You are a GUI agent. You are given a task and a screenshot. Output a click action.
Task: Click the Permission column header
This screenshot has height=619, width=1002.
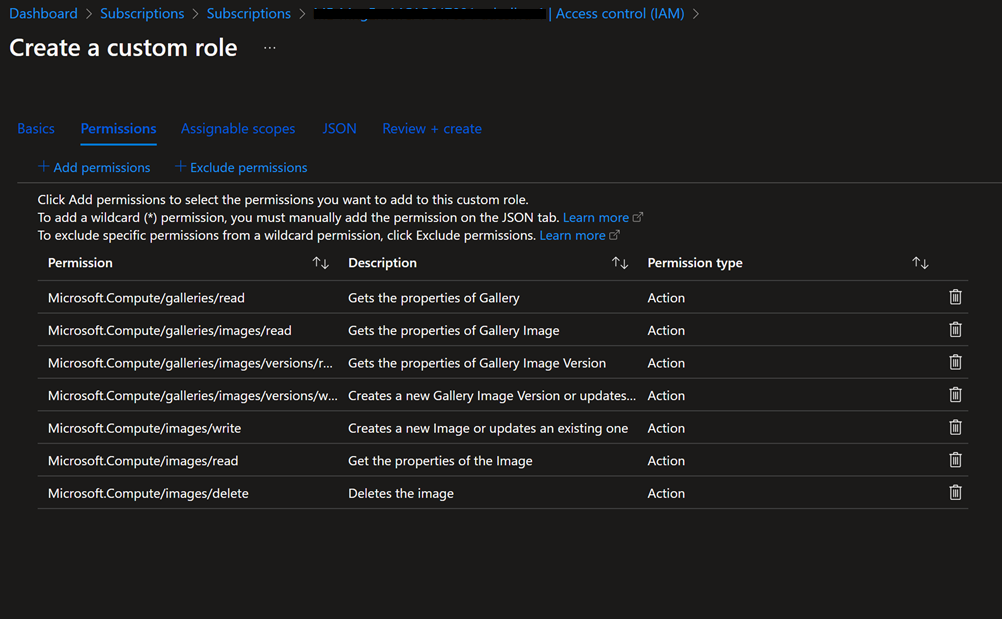[x=80, y=263]
